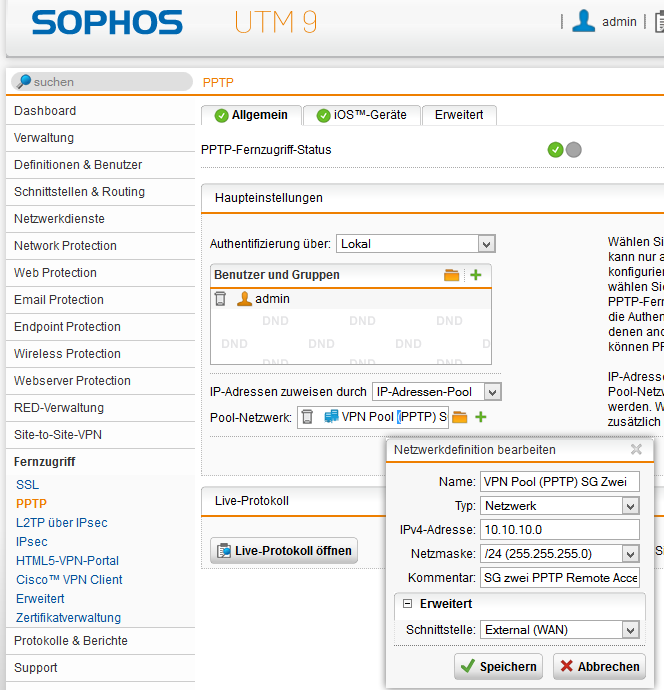Click the admin user icon in header
This screenshot has width=664, height=690.
pyautogui.click(x=583, y=21)
